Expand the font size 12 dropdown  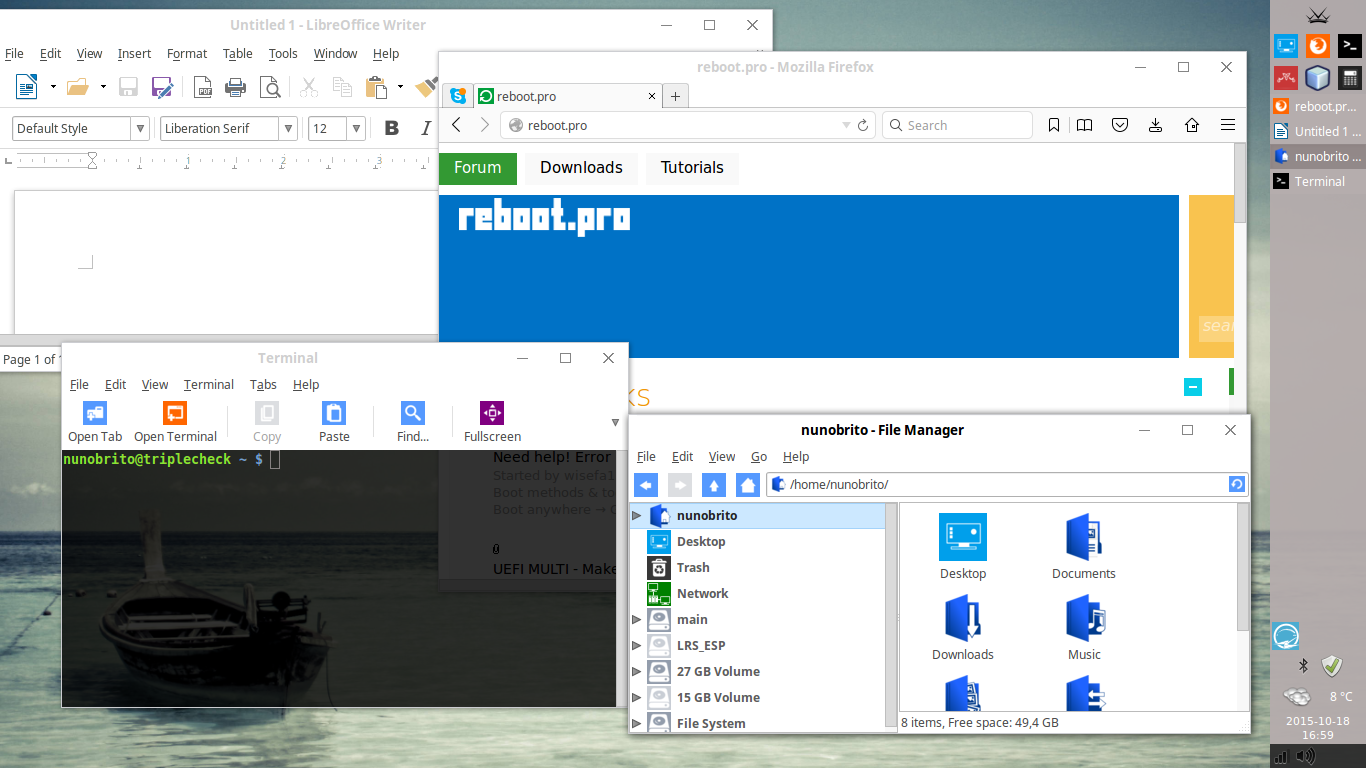tap(356, 128)
